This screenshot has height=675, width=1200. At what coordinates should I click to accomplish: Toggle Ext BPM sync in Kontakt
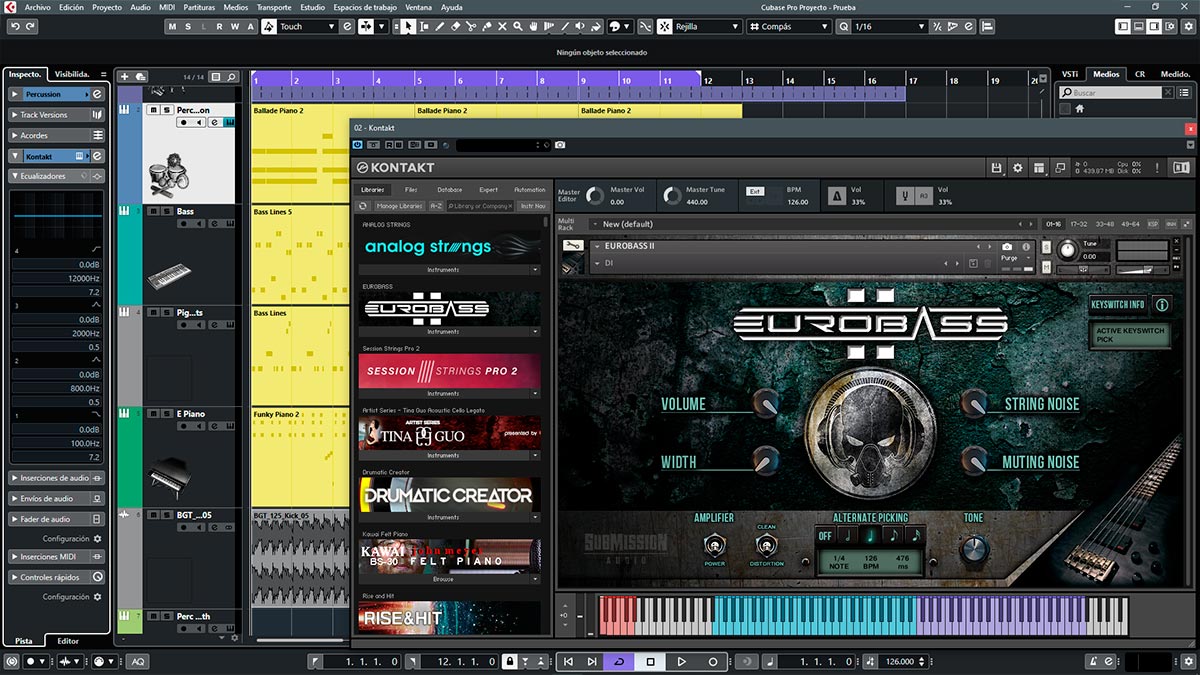tap(755, 190)
